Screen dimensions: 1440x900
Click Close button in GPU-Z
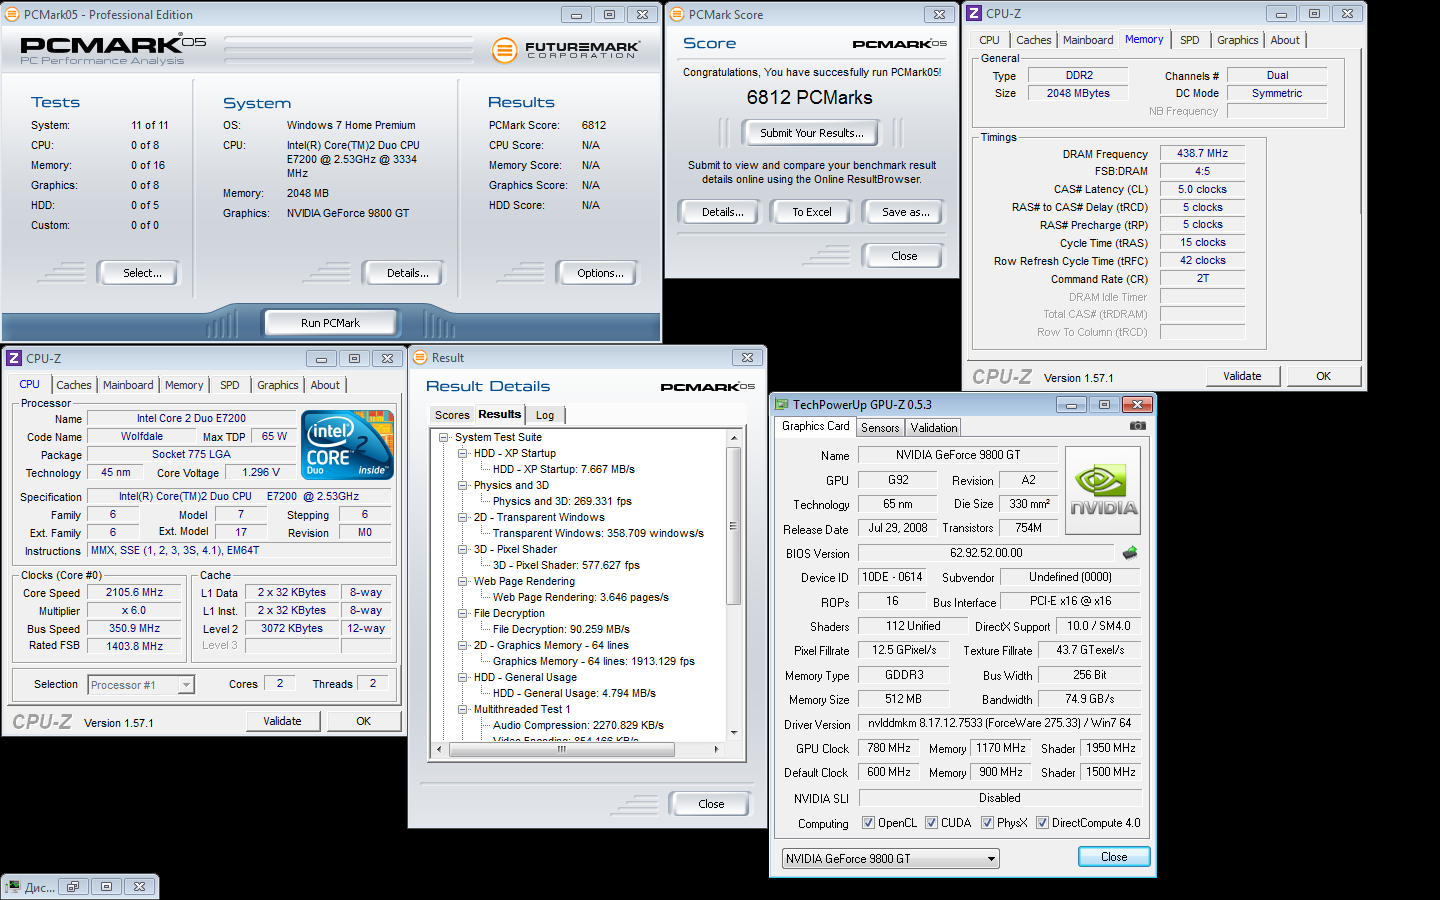point(1114,857)
